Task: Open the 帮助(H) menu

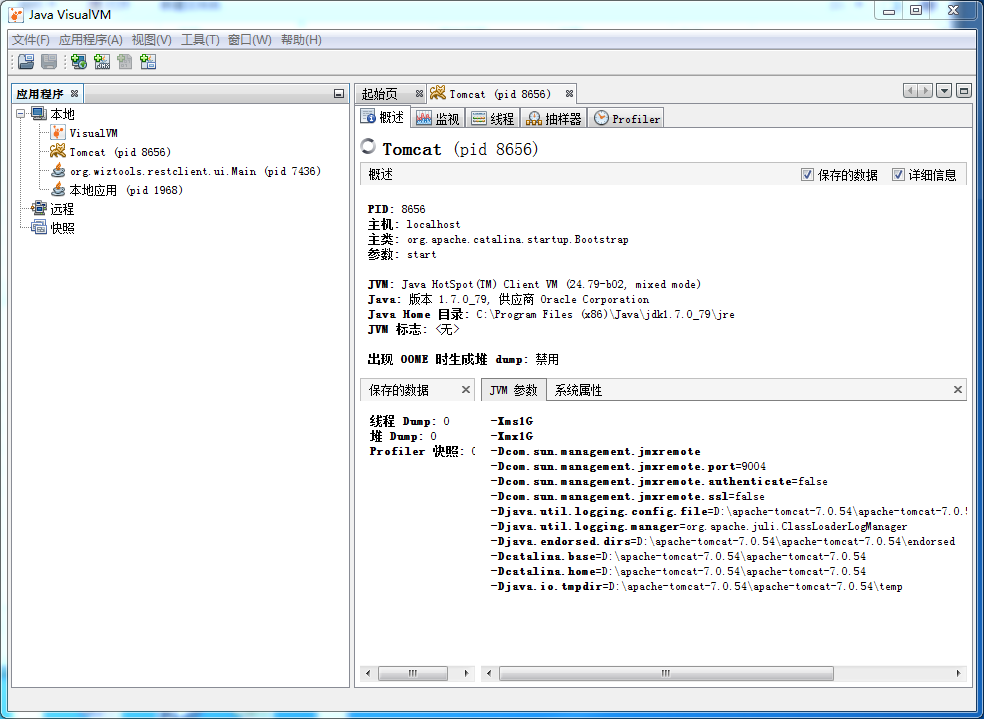Action: [301, 40]
